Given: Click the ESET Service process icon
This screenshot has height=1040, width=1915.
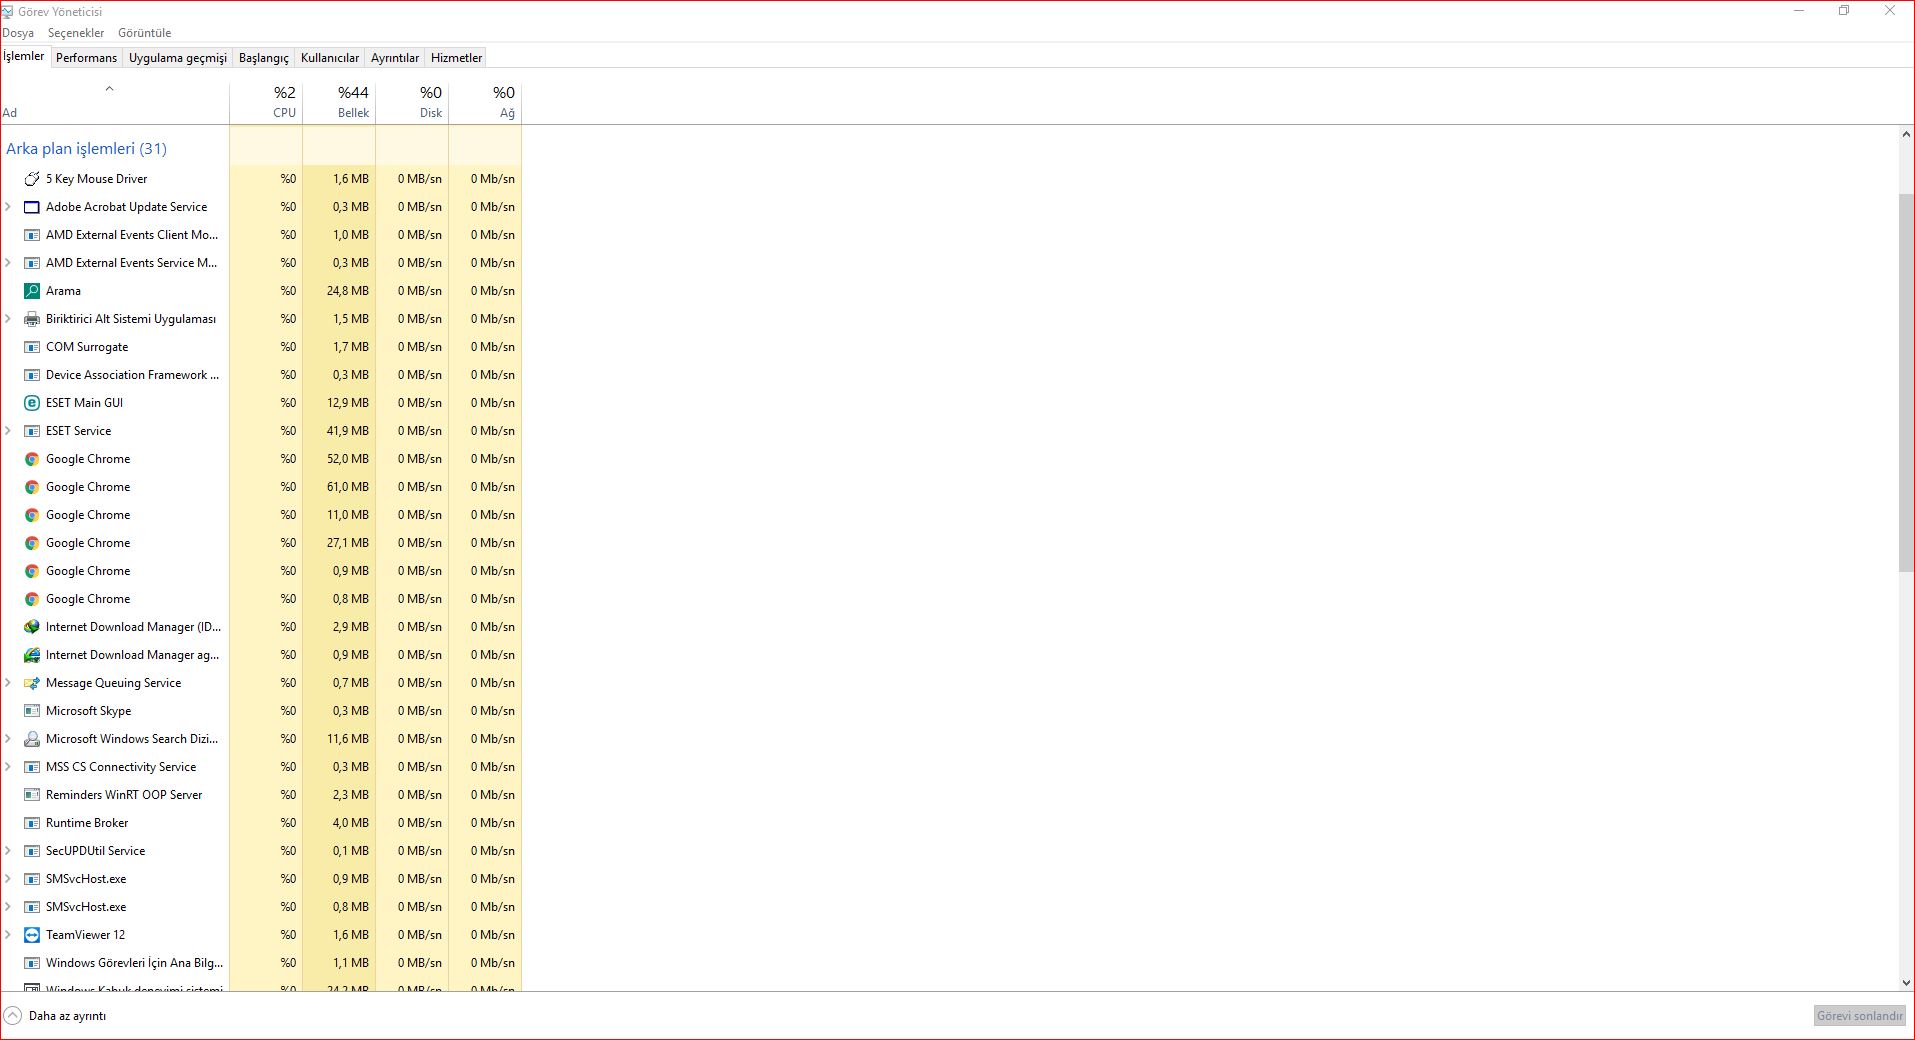Looking at the screenshot, I should pos(32,431).
